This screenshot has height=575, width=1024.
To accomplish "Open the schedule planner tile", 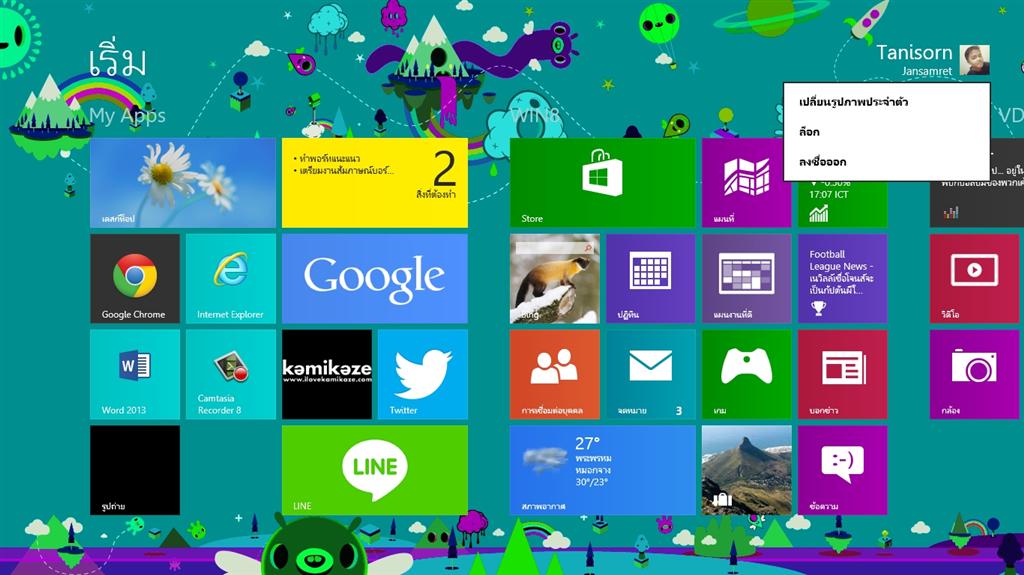I will tap(746, 278).
